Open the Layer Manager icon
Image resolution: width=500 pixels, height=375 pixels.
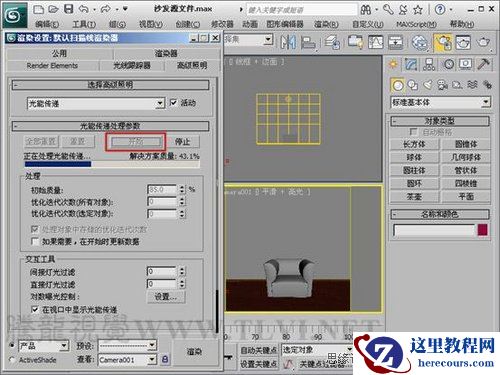(332, 42)
